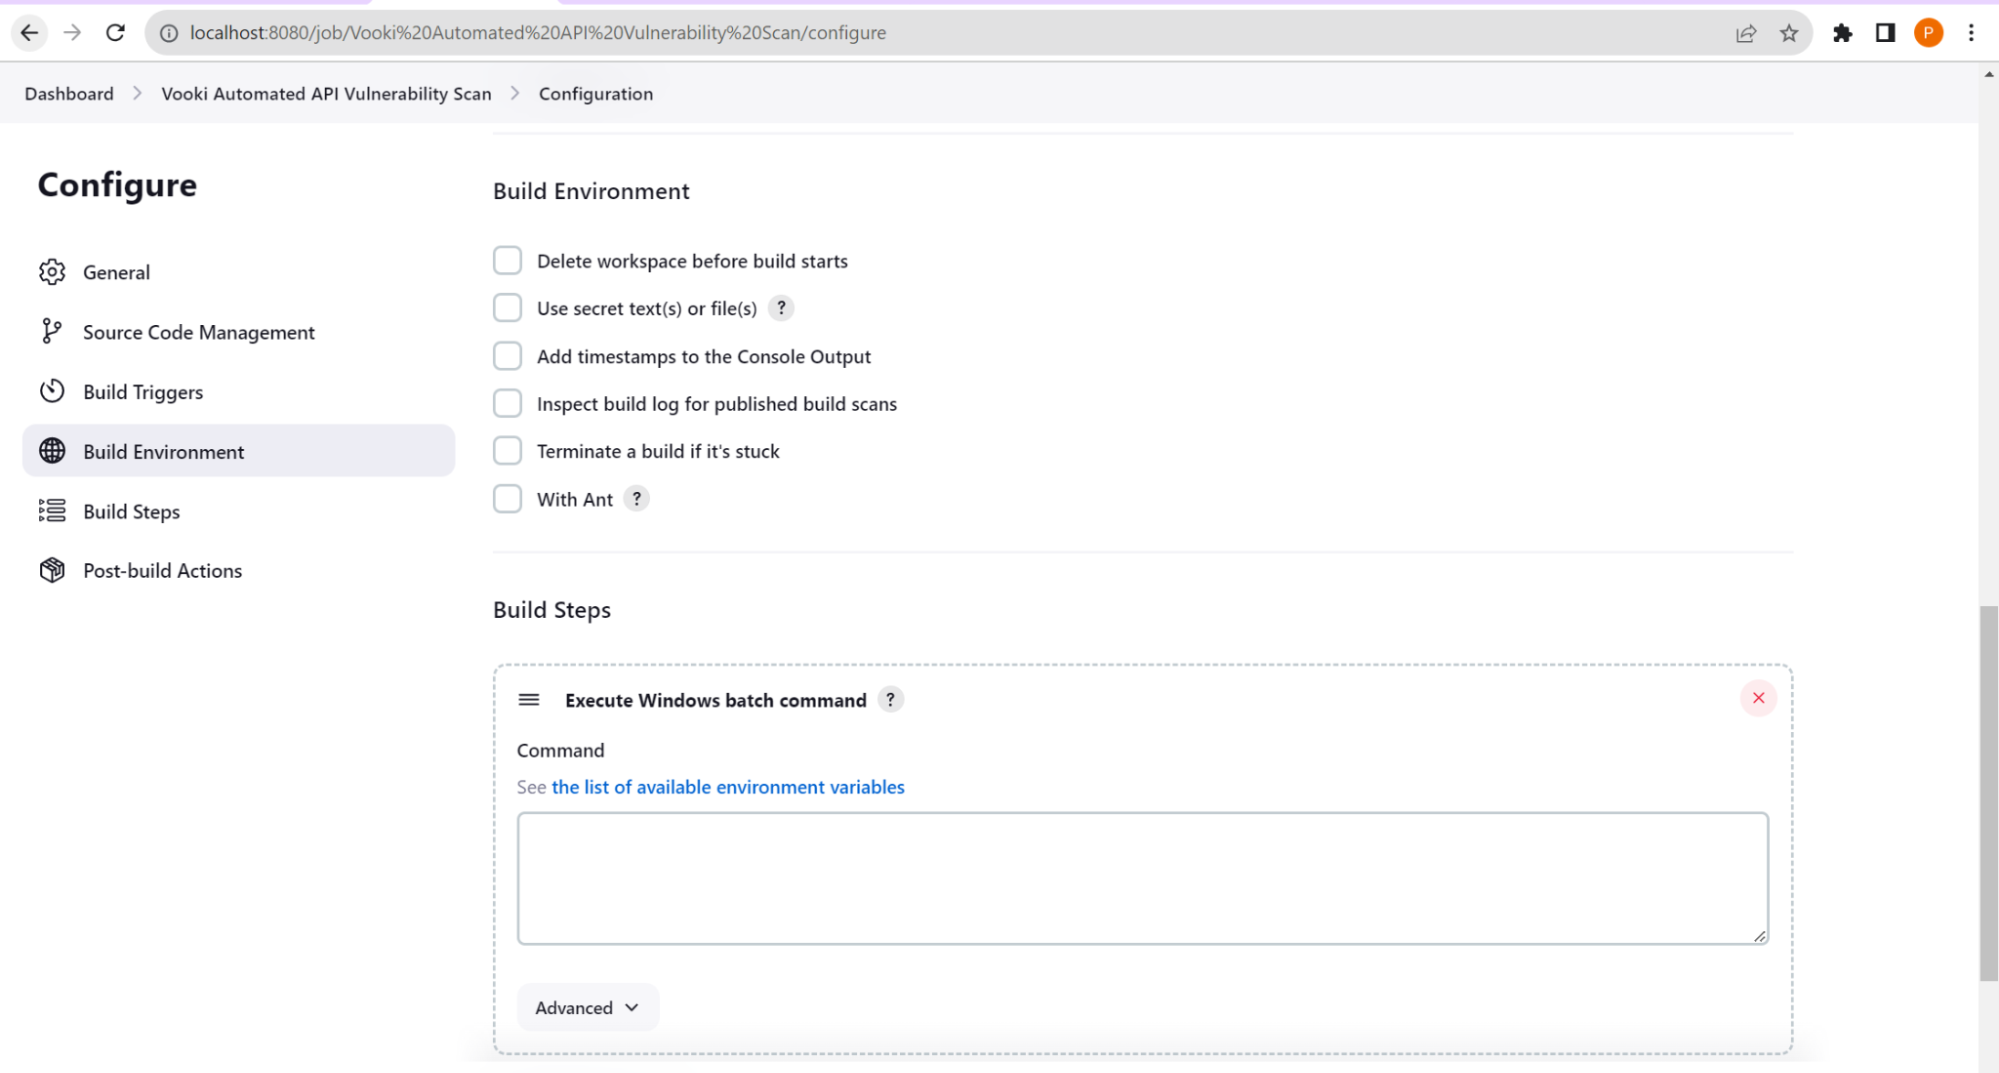Go to Build Triggers section in sidebar
This screenshot has width=1999, height=1073.
[143, 392]
